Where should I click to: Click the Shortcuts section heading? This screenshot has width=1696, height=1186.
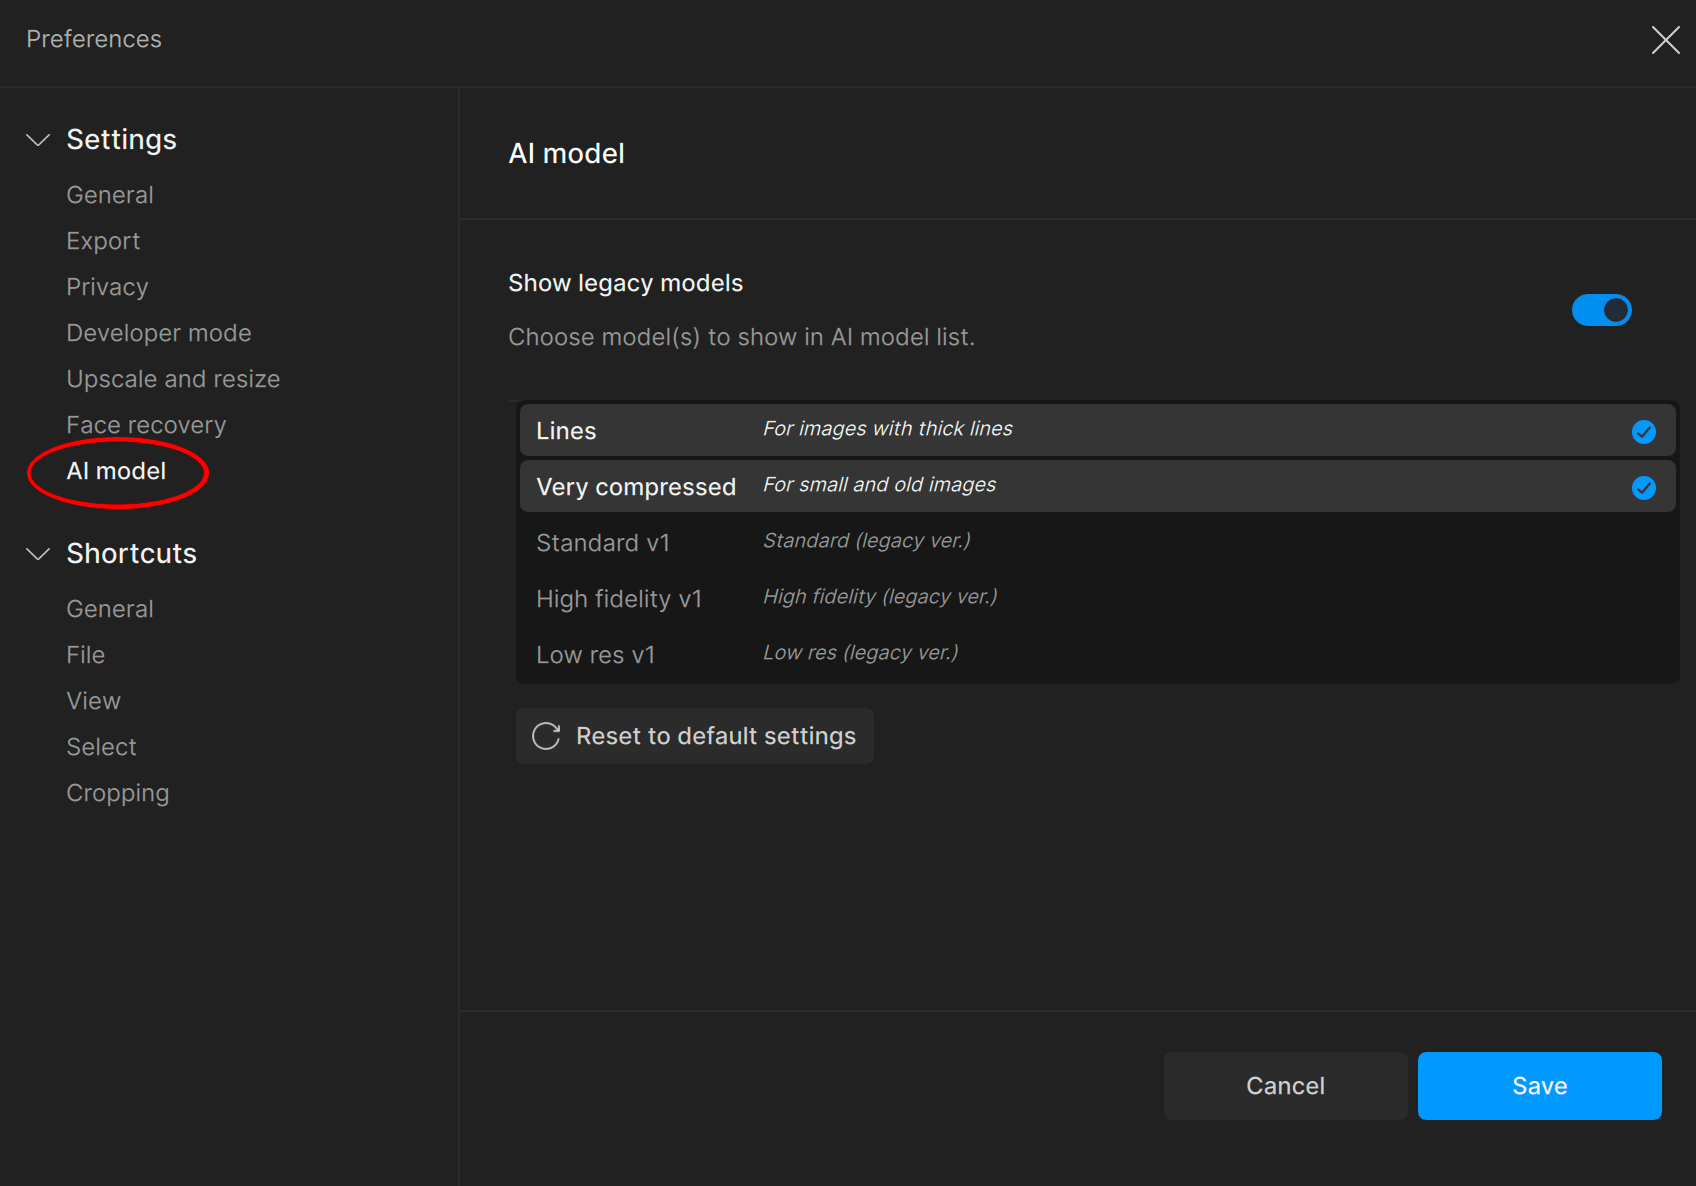(x=132, y=554)
